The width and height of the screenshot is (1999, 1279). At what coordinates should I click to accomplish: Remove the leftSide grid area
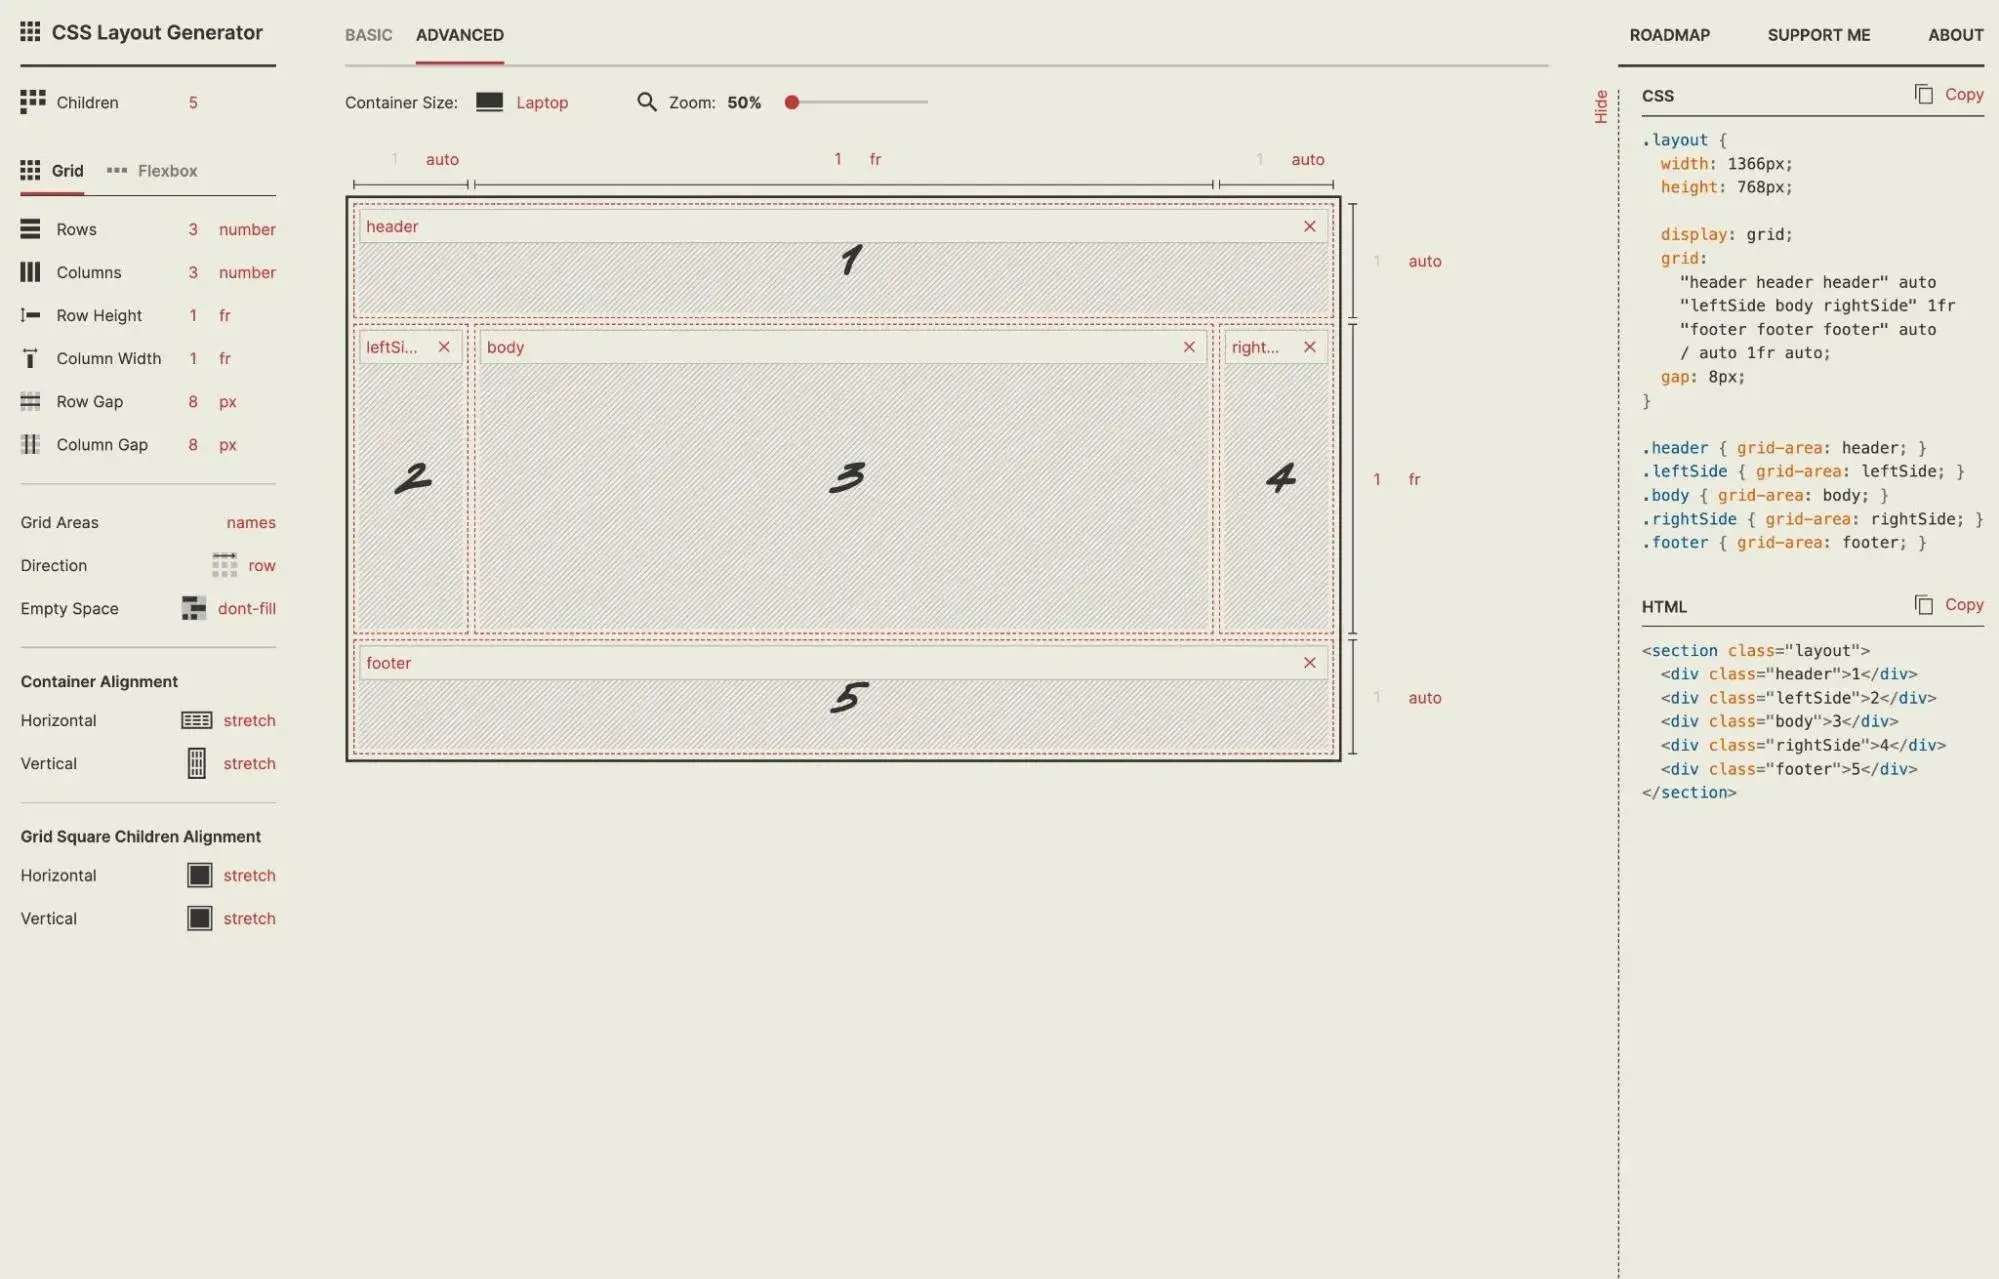pyautogui.click(x=444, y=347)
